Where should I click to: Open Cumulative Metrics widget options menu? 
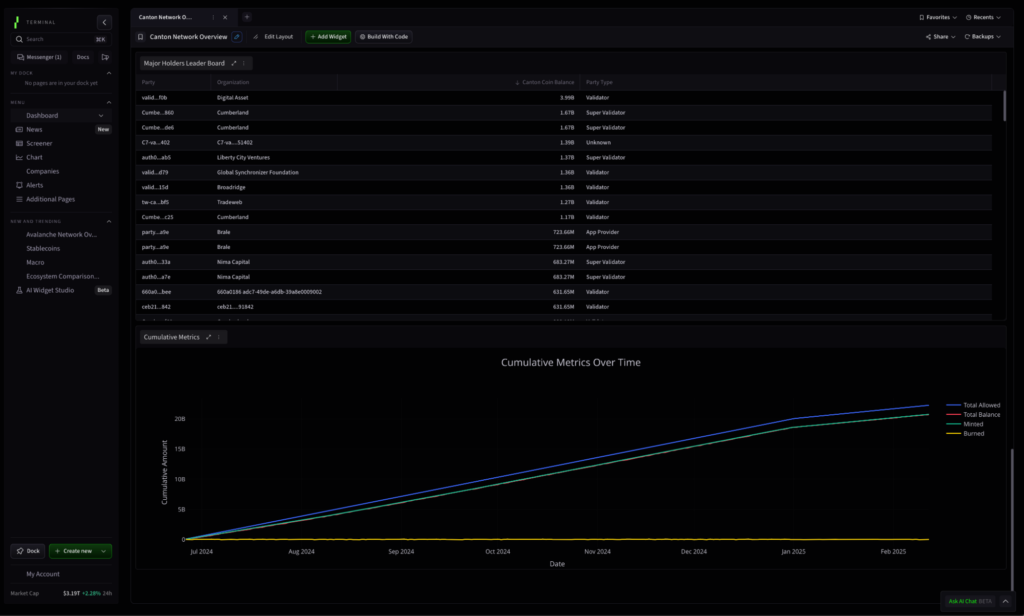click(x=219, y=337)
